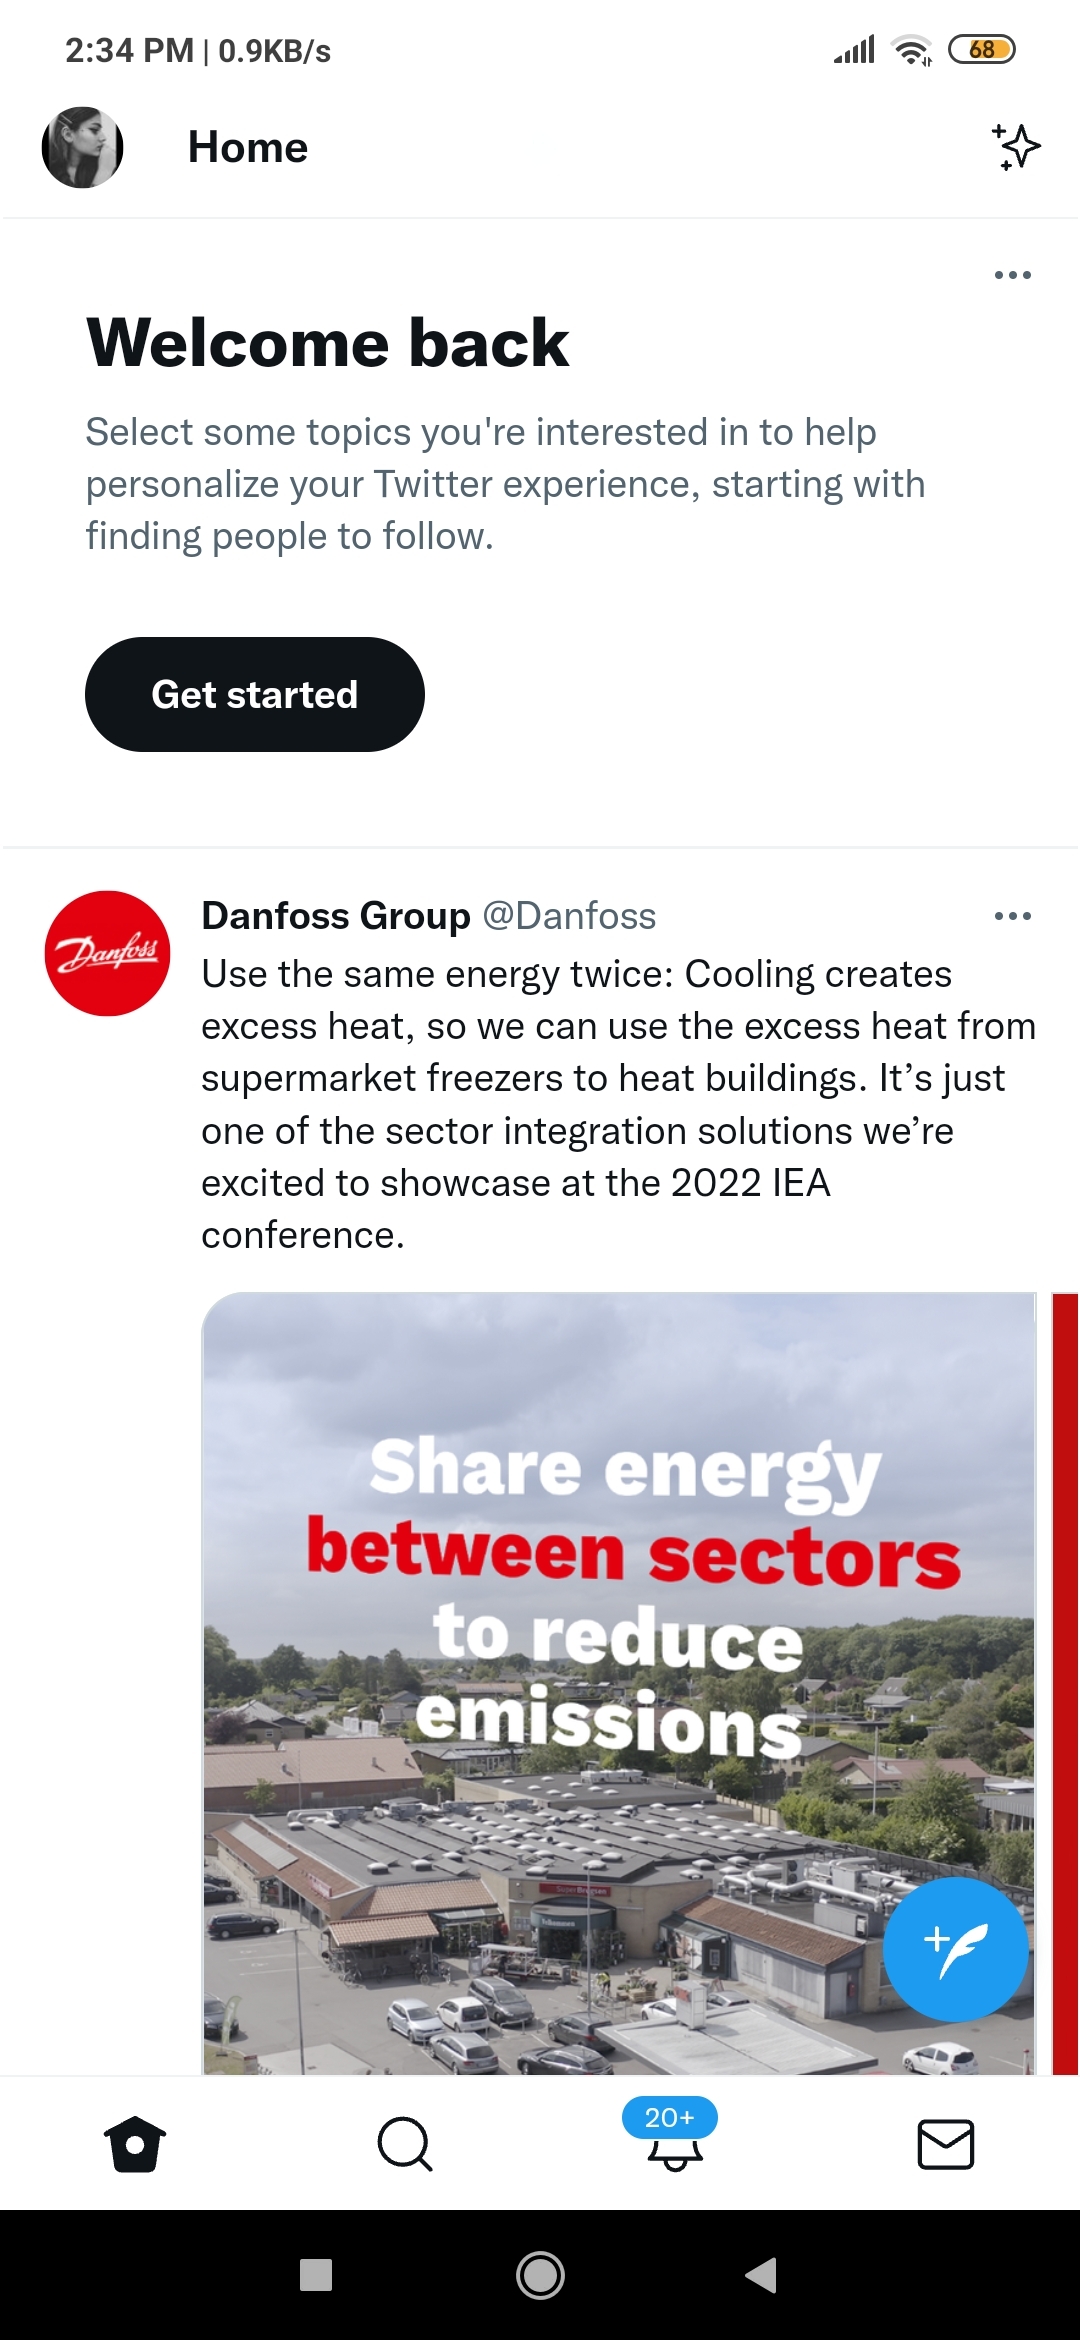Tap the Home title header
The height and width of the screenshot is (2340, 1080).
point(248,147)
